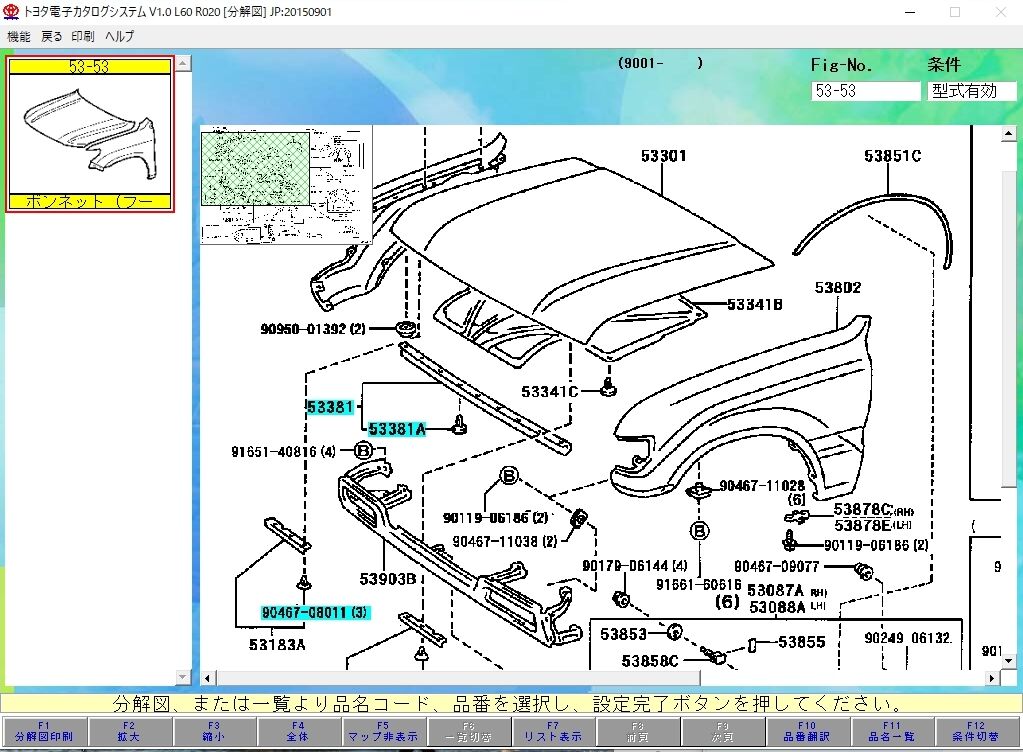Open the 印刷 menu
The width and height of the screenshot is (1023, 752).
[x=83, y=37]
